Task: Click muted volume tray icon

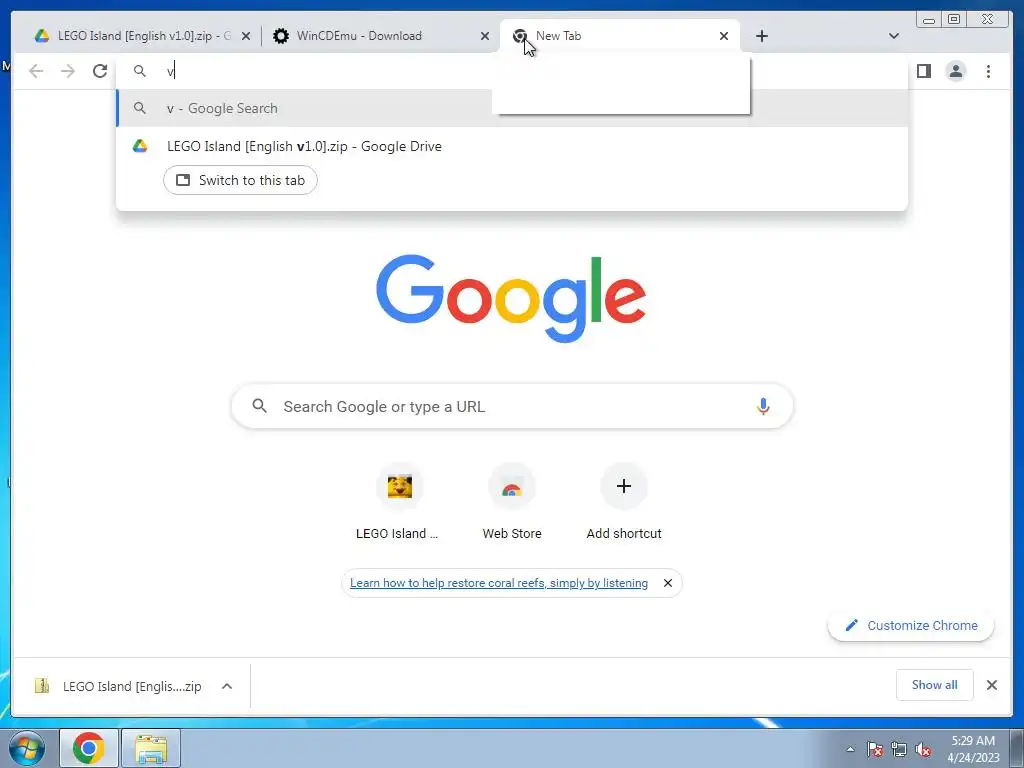Action: click(923, 749)
